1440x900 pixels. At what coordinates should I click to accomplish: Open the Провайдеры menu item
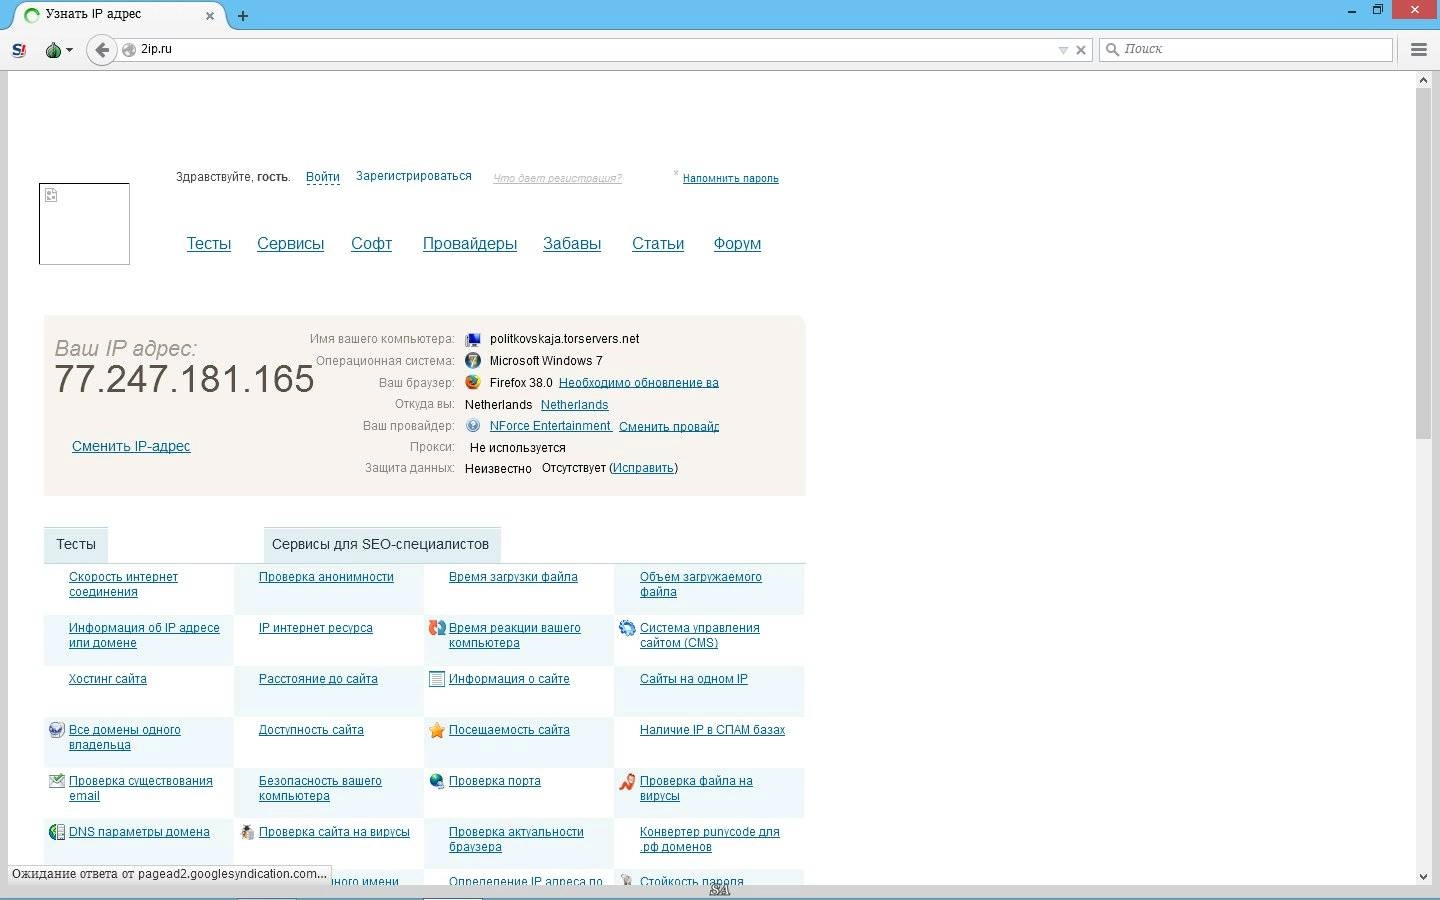(x=470, y=243)
